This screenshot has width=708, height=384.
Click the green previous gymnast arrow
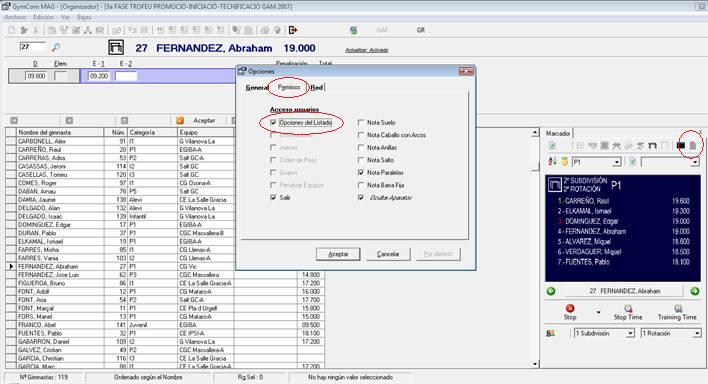pyautogui.click(x=551, y=291)
